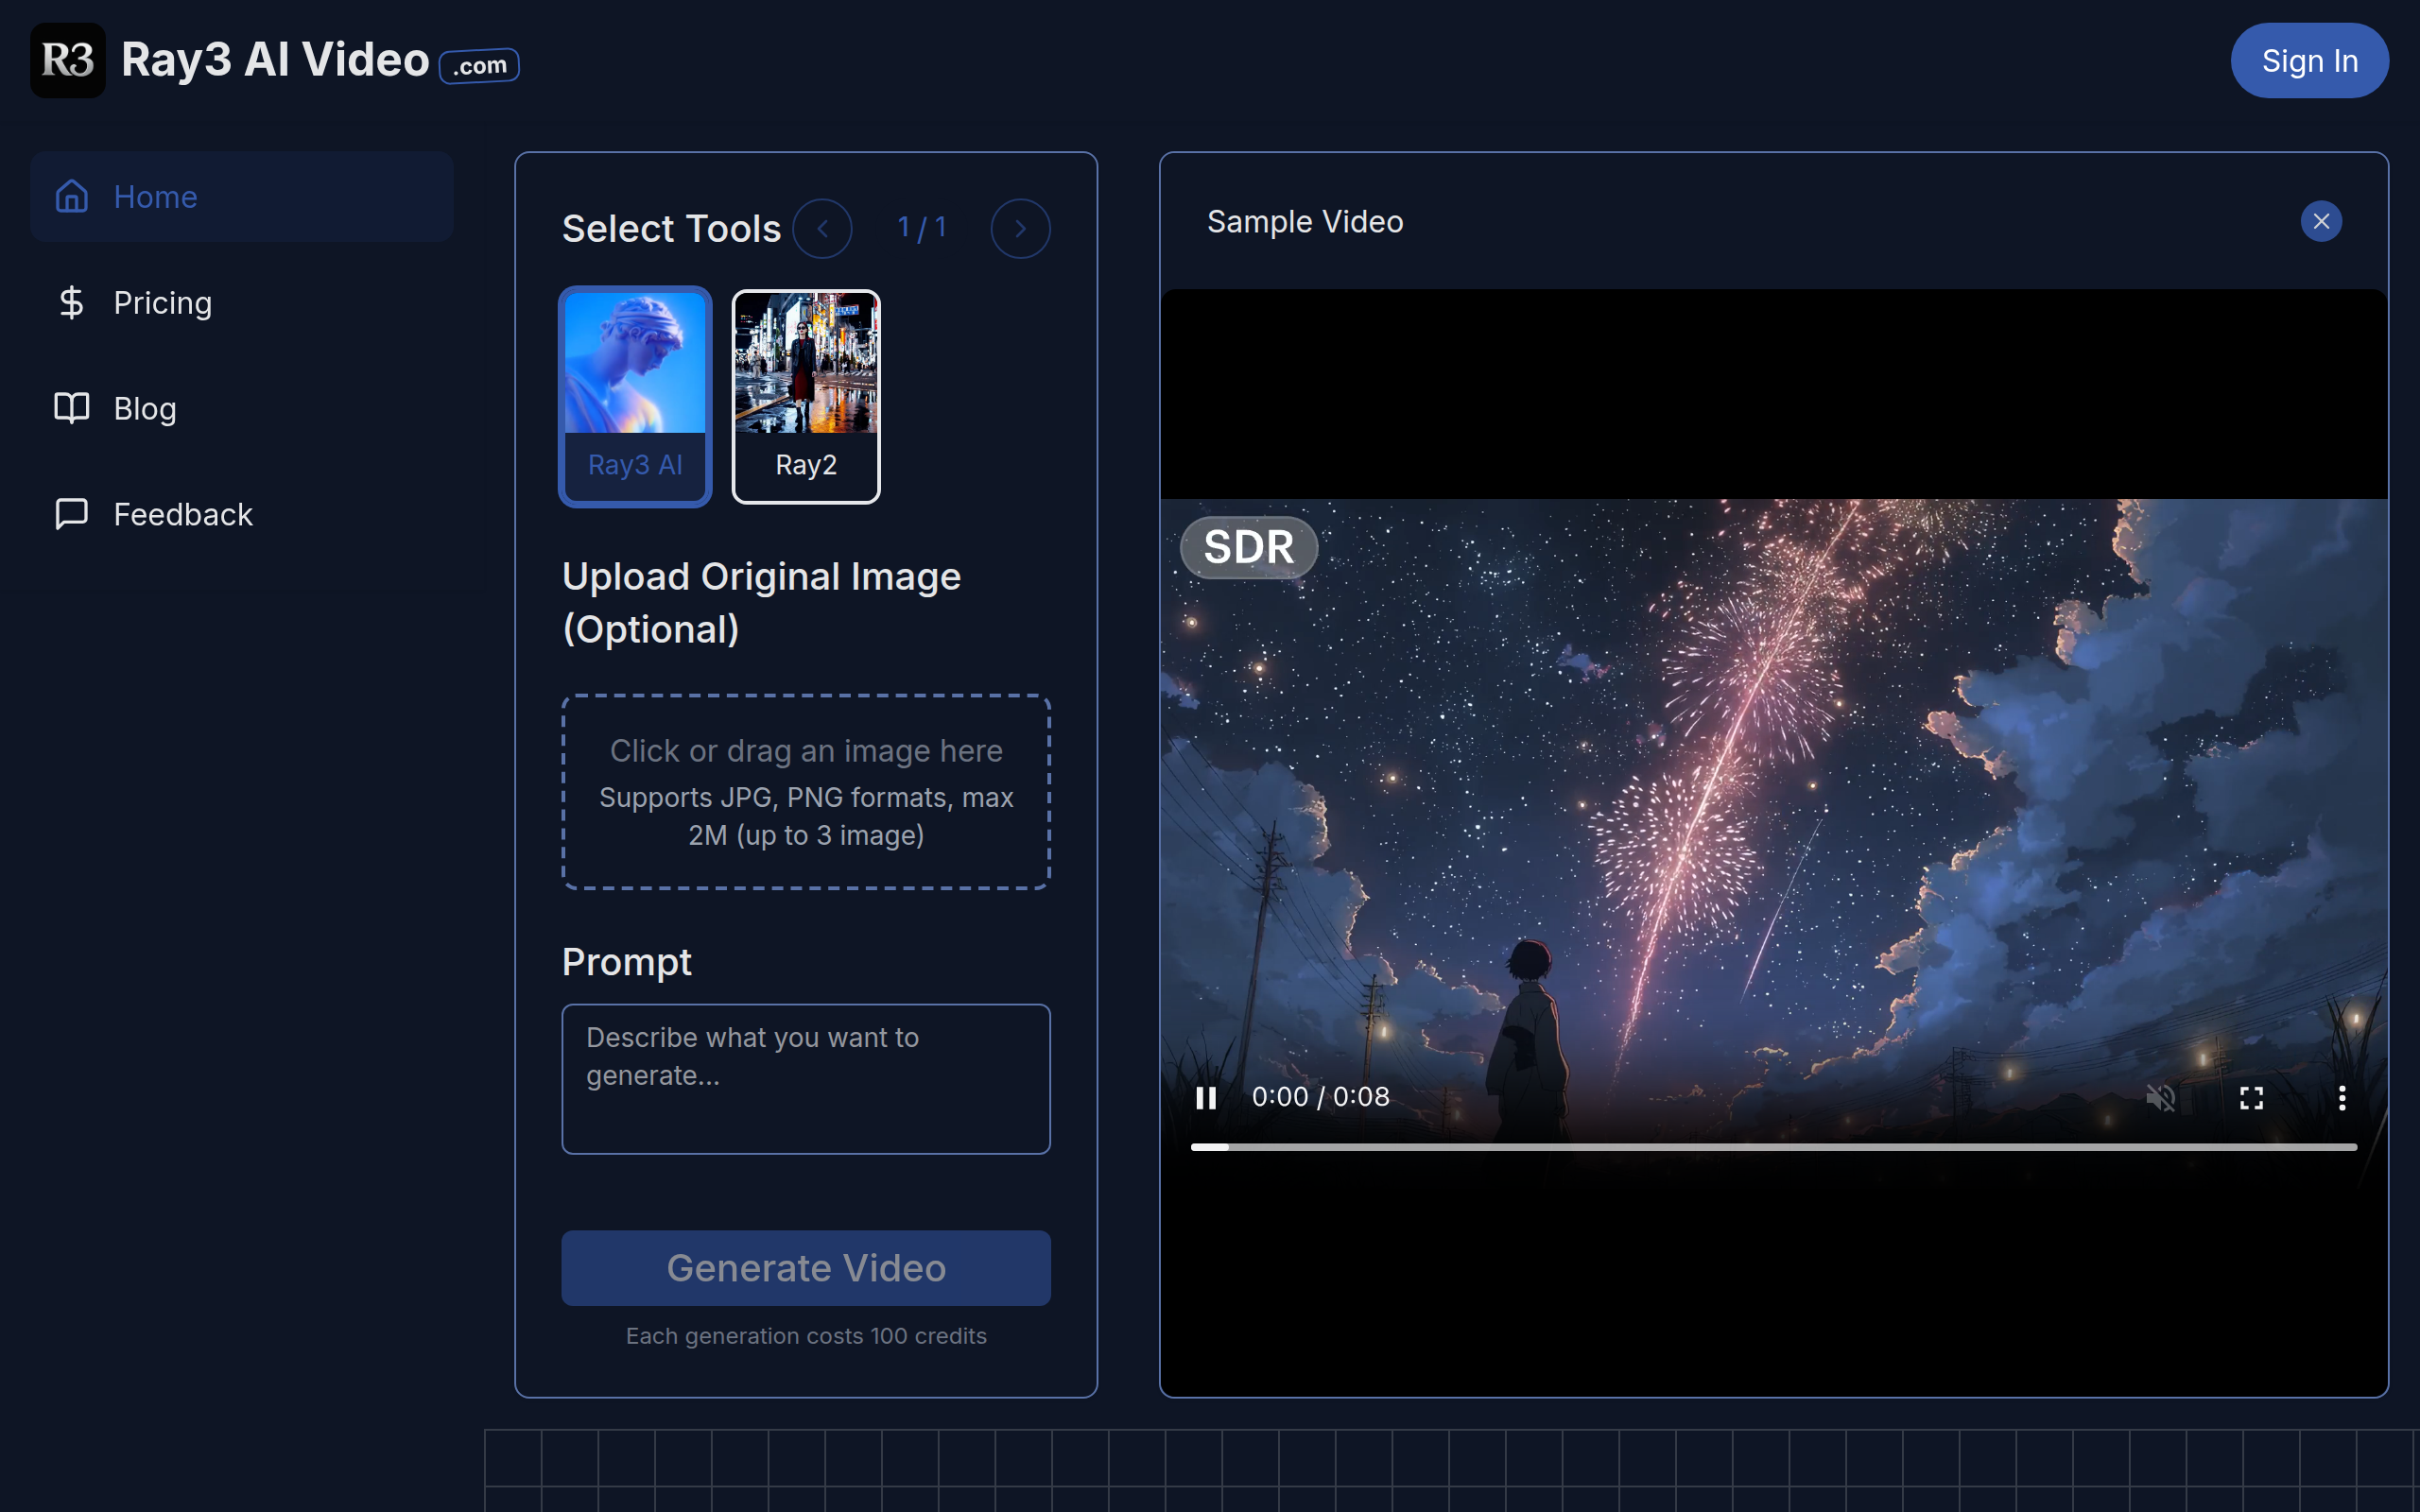Open the video's three-dot options menu
Viewport: 2420px width, 1512px height.
[x=2341, y=1098]
